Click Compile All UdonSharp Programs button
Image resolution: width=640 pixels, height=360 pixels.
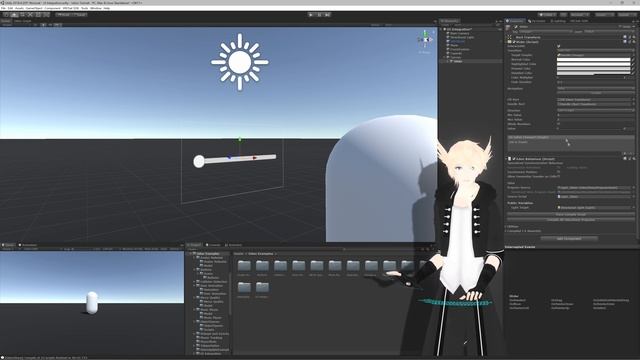click(x=571, y=220)
